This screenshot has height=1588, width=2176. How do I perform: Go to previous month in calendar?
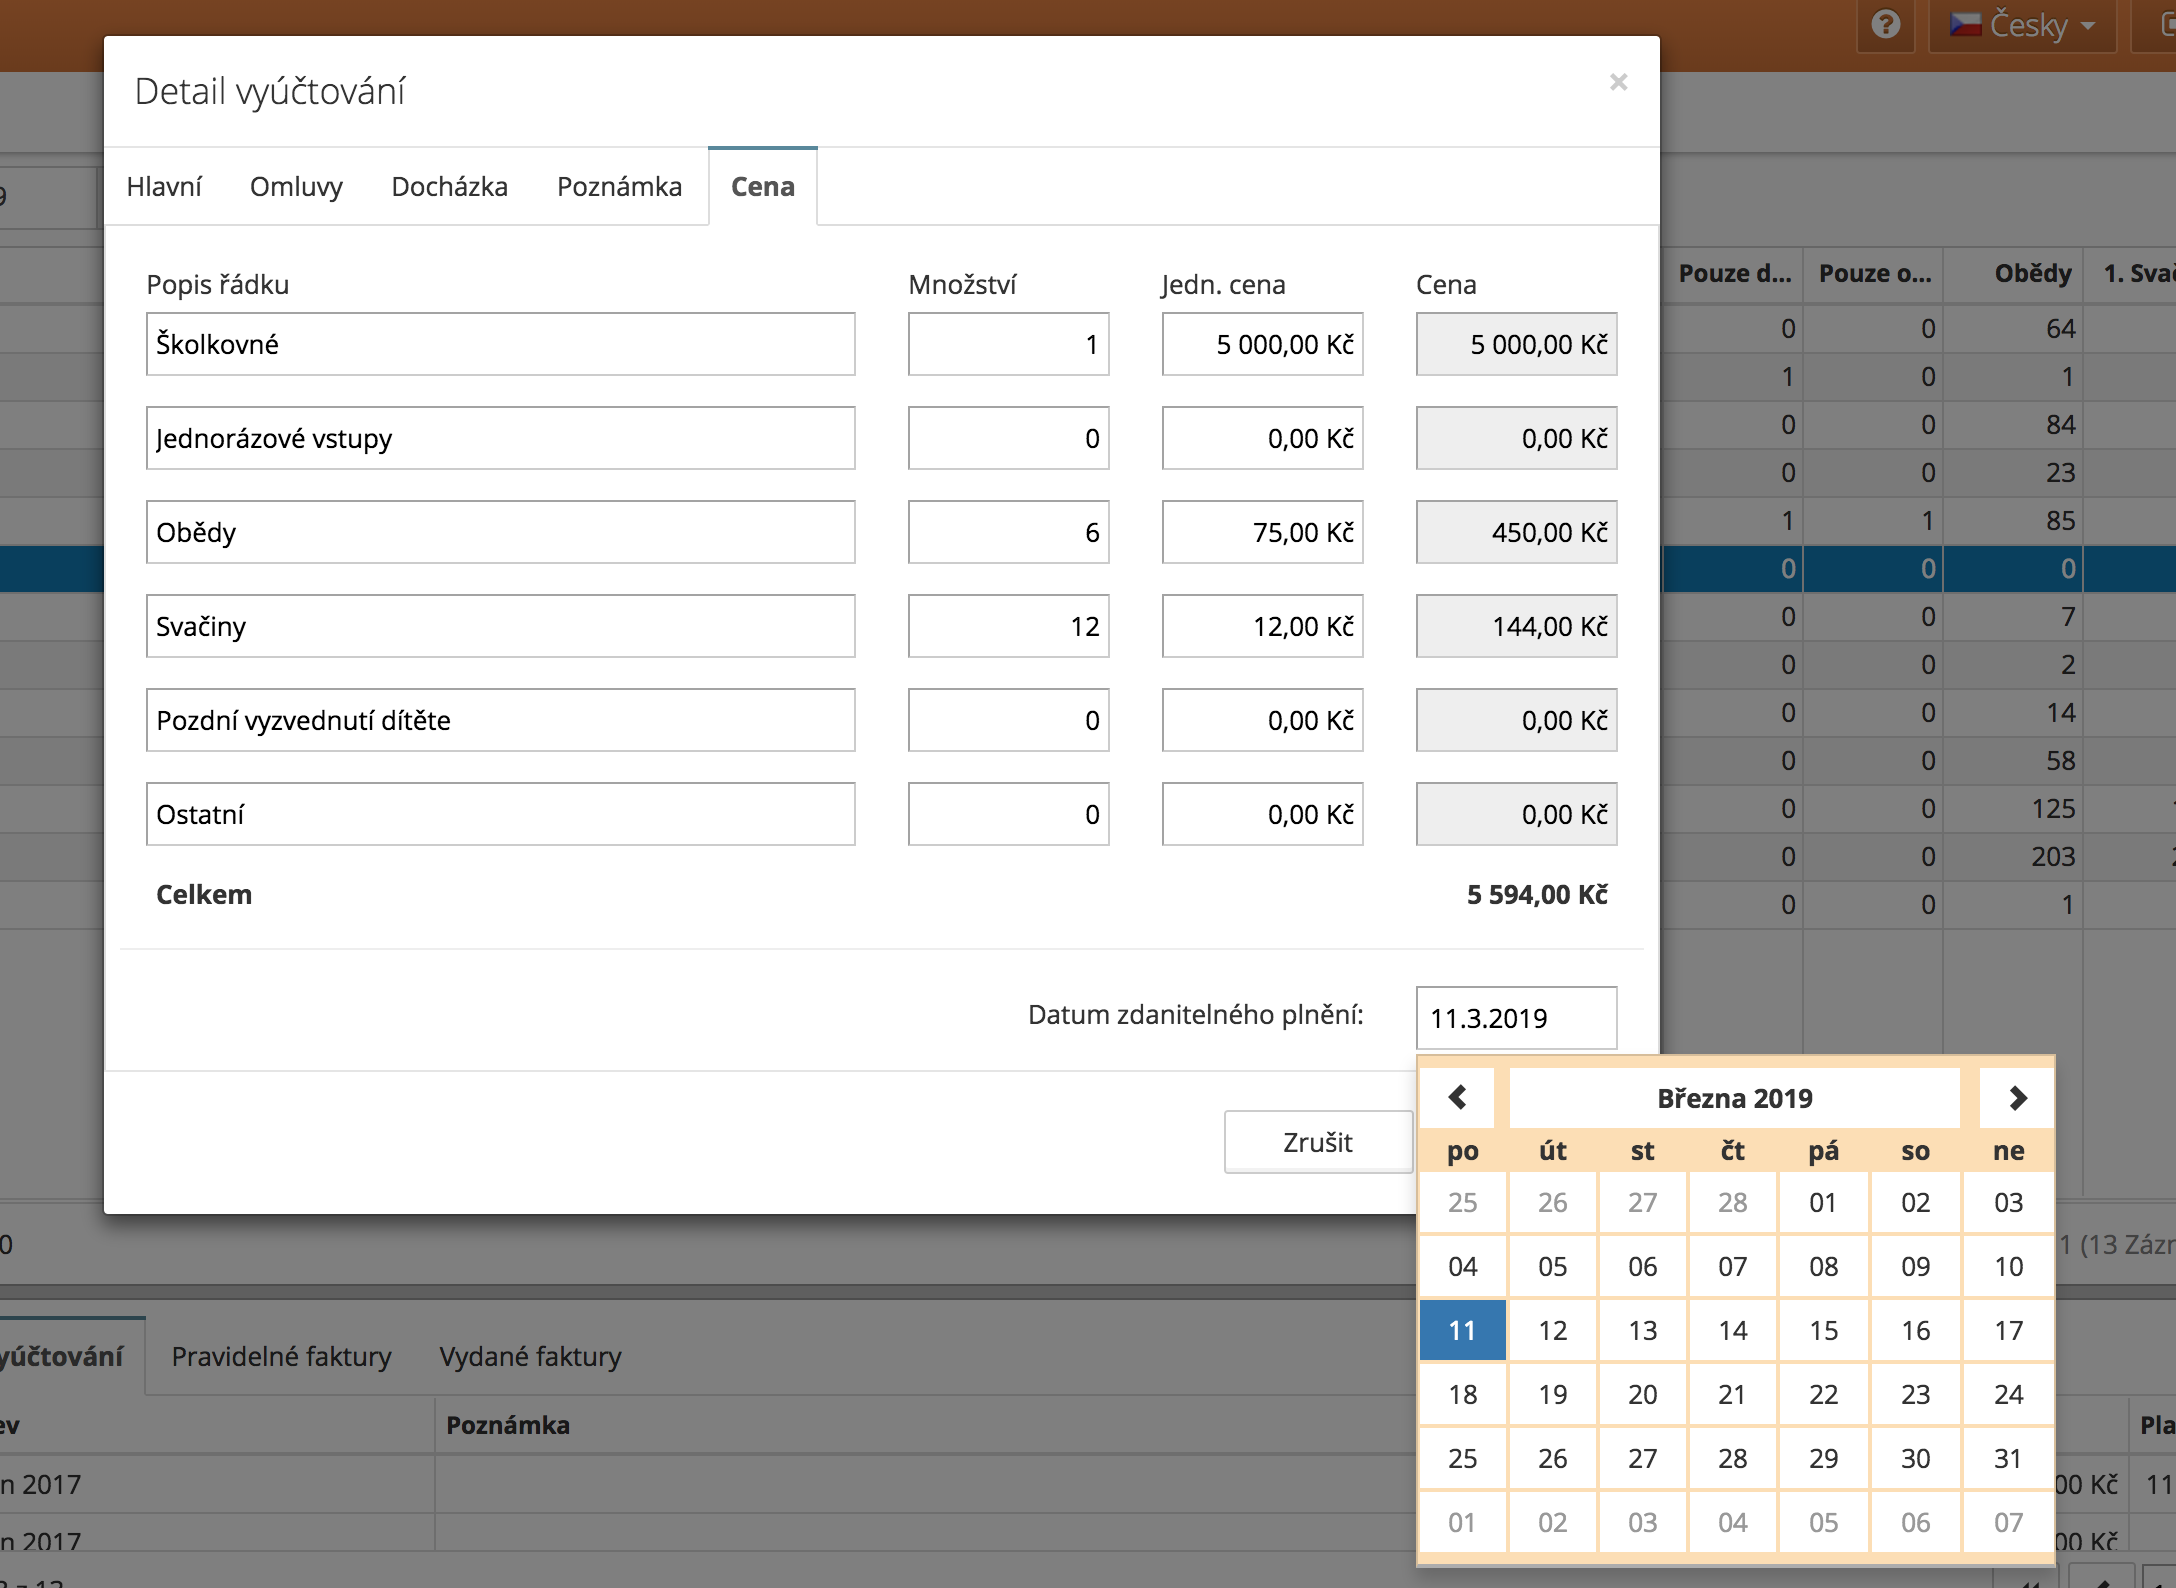point(1457,1098)
